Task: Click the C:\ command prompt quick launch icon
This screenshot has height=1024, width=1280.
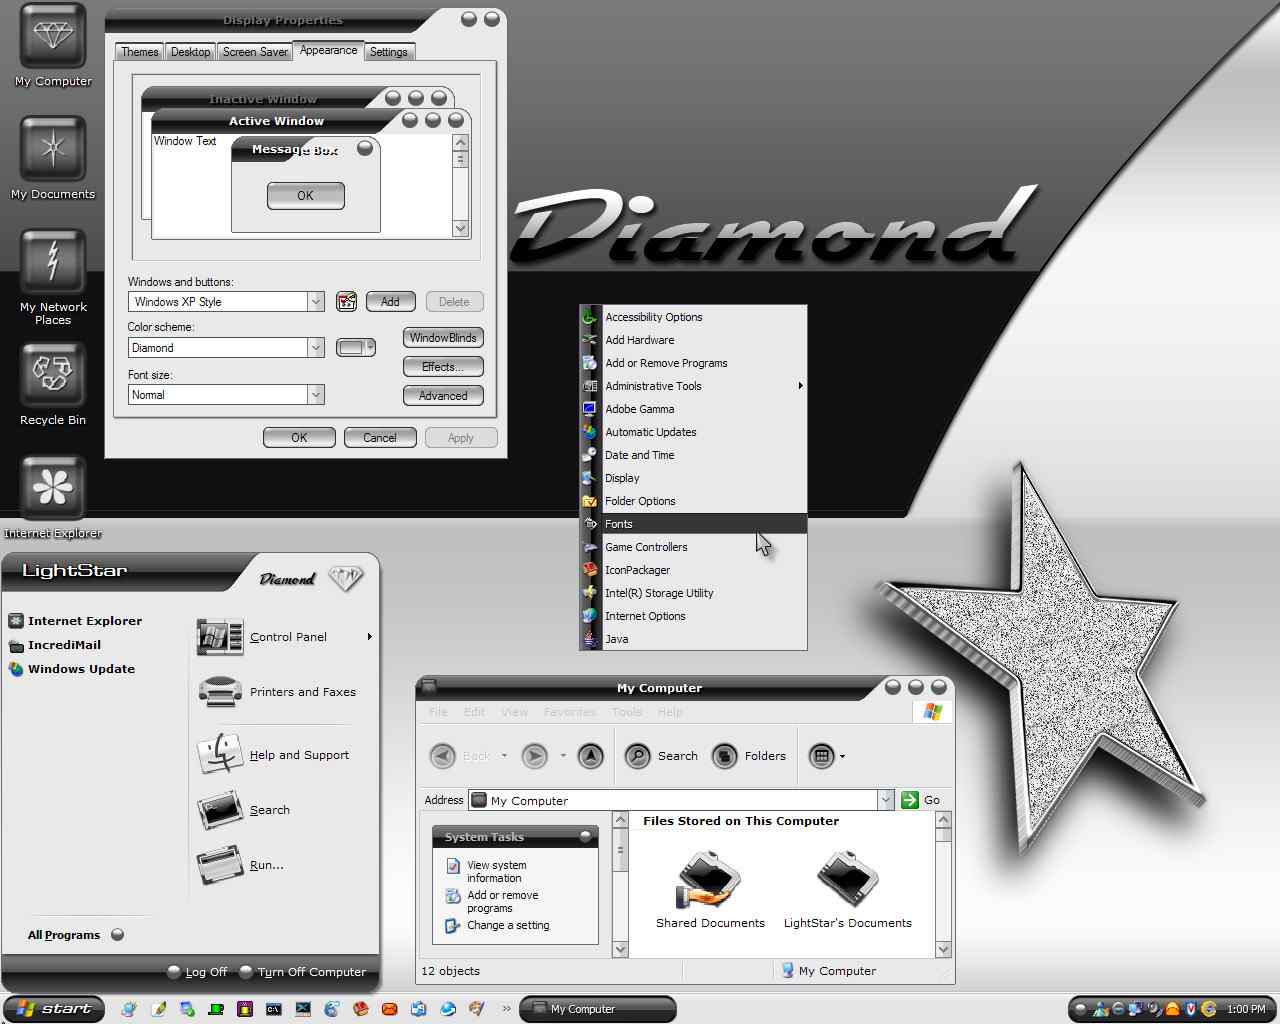Action: 273,1009
